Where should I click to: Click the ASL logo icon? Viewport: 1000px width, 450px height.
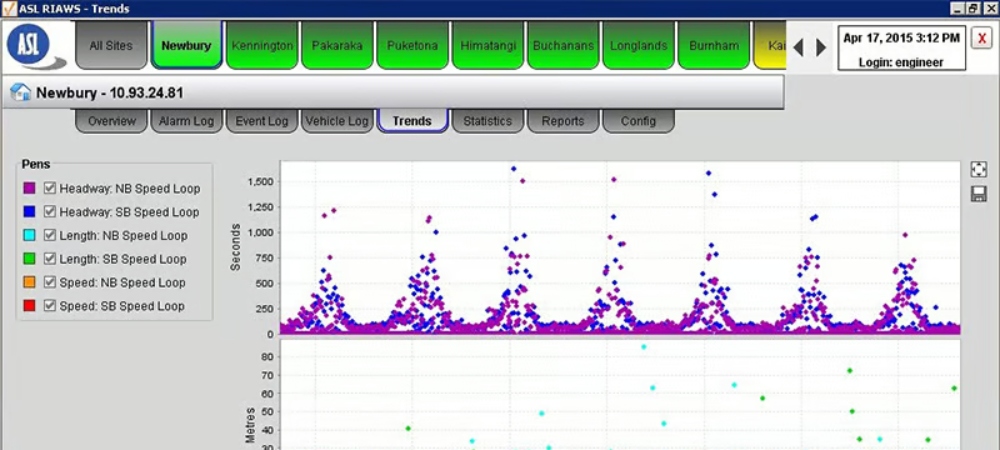pos(36,46)
